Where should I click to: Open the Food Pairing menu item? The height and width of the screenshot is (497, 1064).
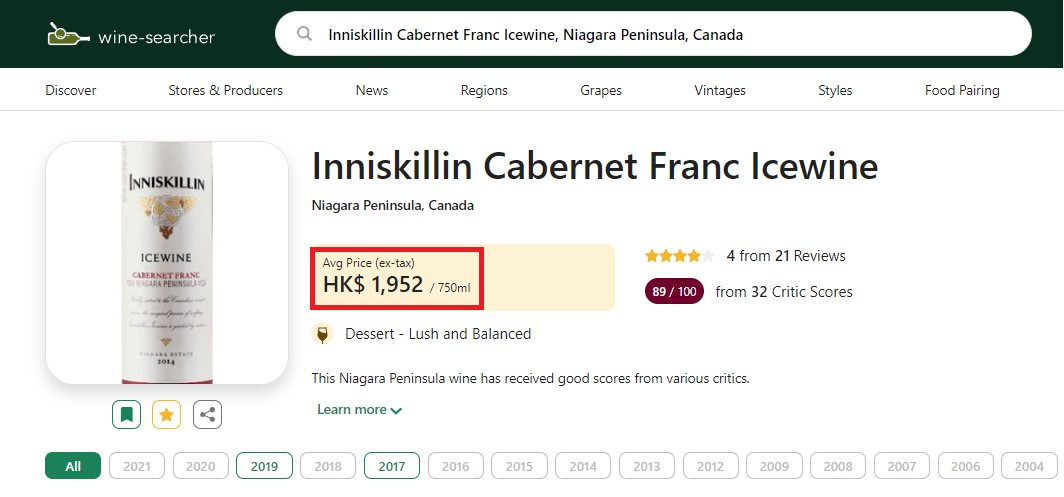pos(962,90)
